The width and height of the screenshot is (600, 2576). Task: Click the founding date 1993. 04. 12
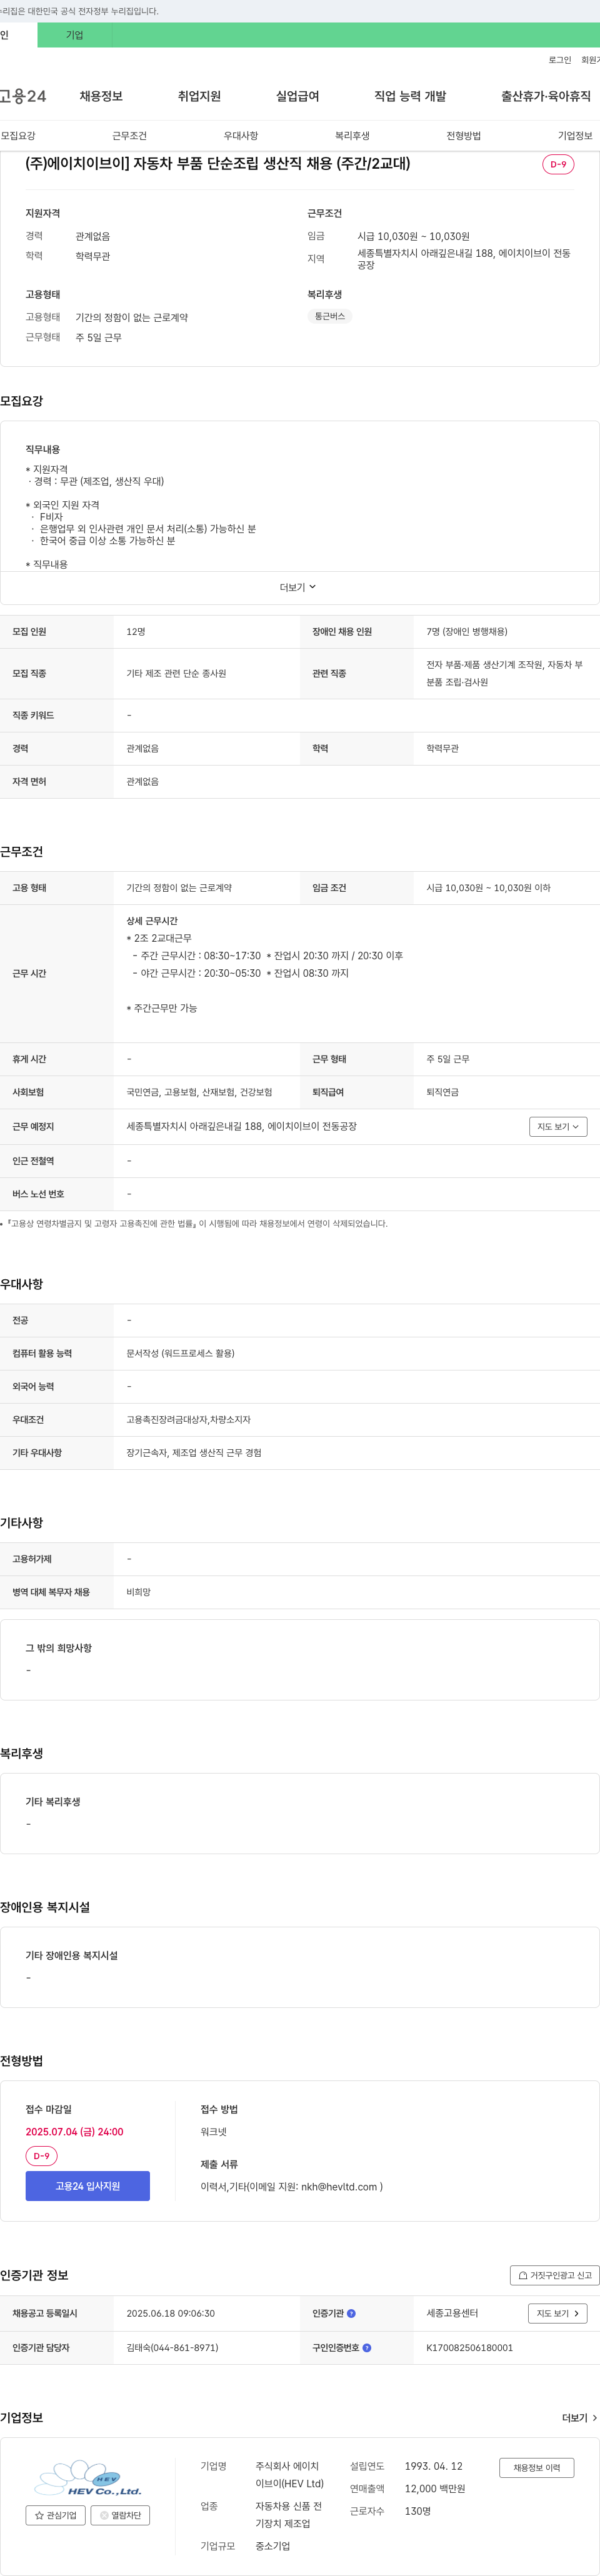point(433,2466)
